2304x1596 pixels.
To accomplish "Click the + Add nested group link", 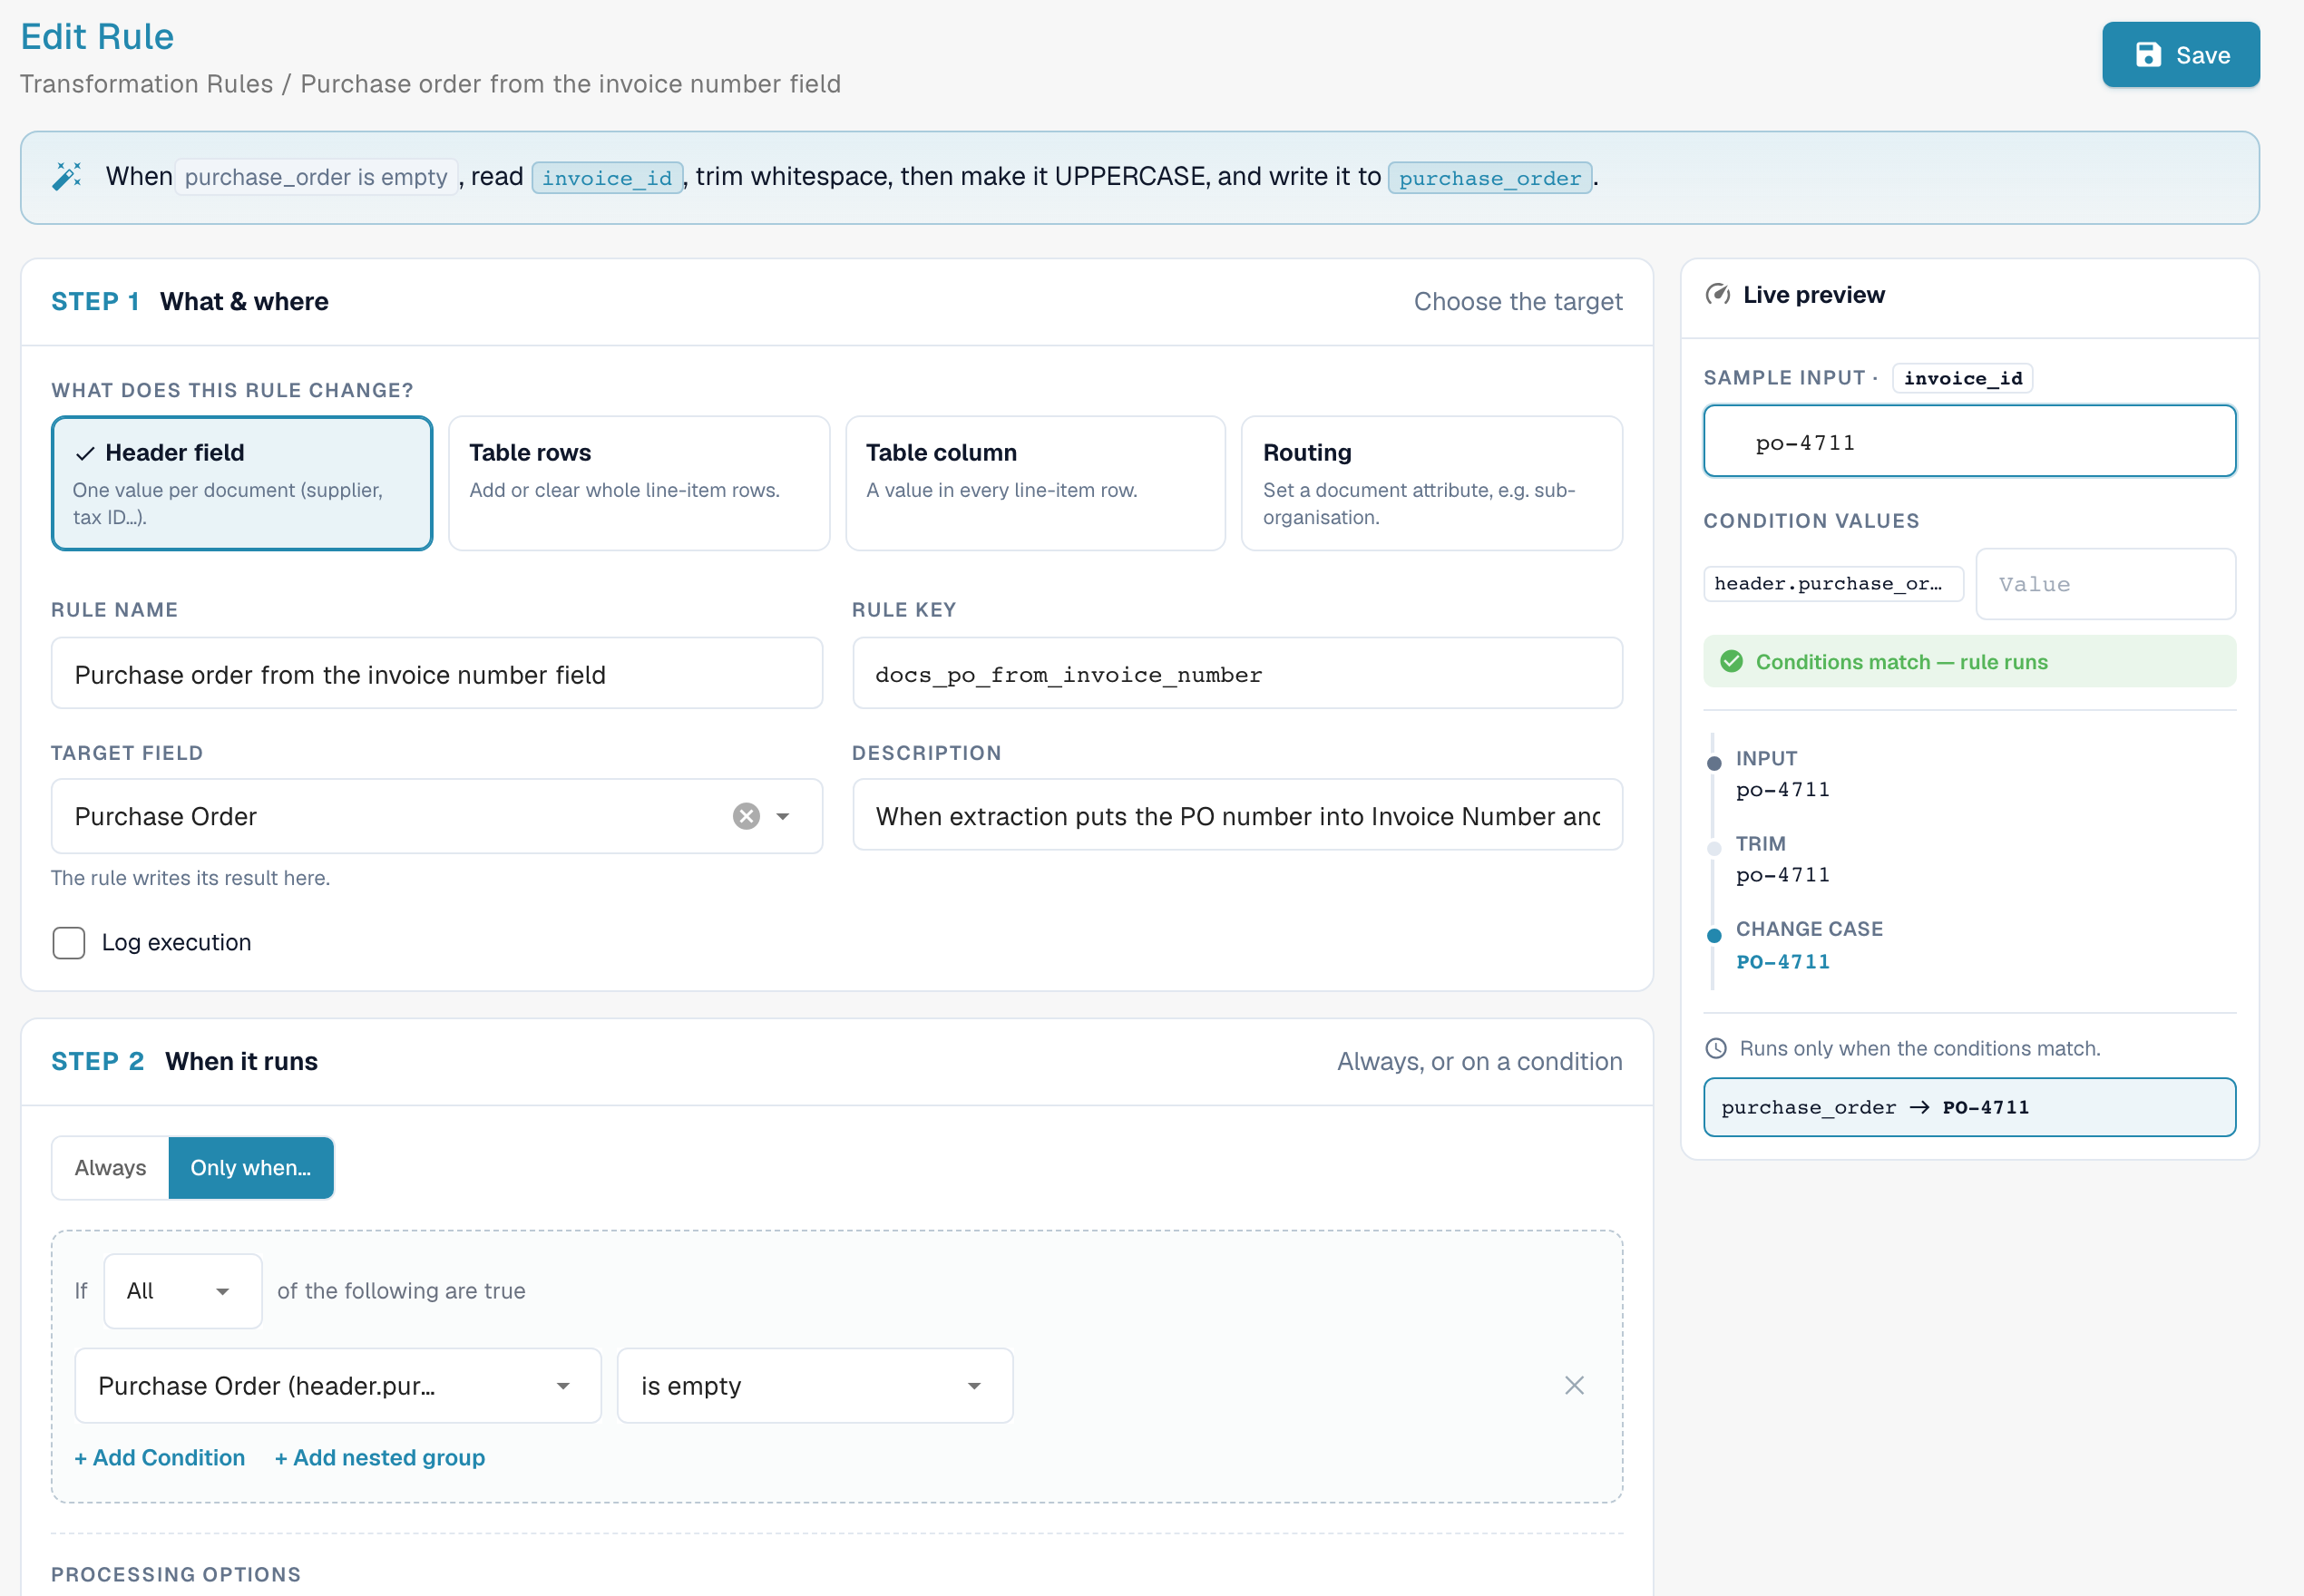I will 380,1457.
